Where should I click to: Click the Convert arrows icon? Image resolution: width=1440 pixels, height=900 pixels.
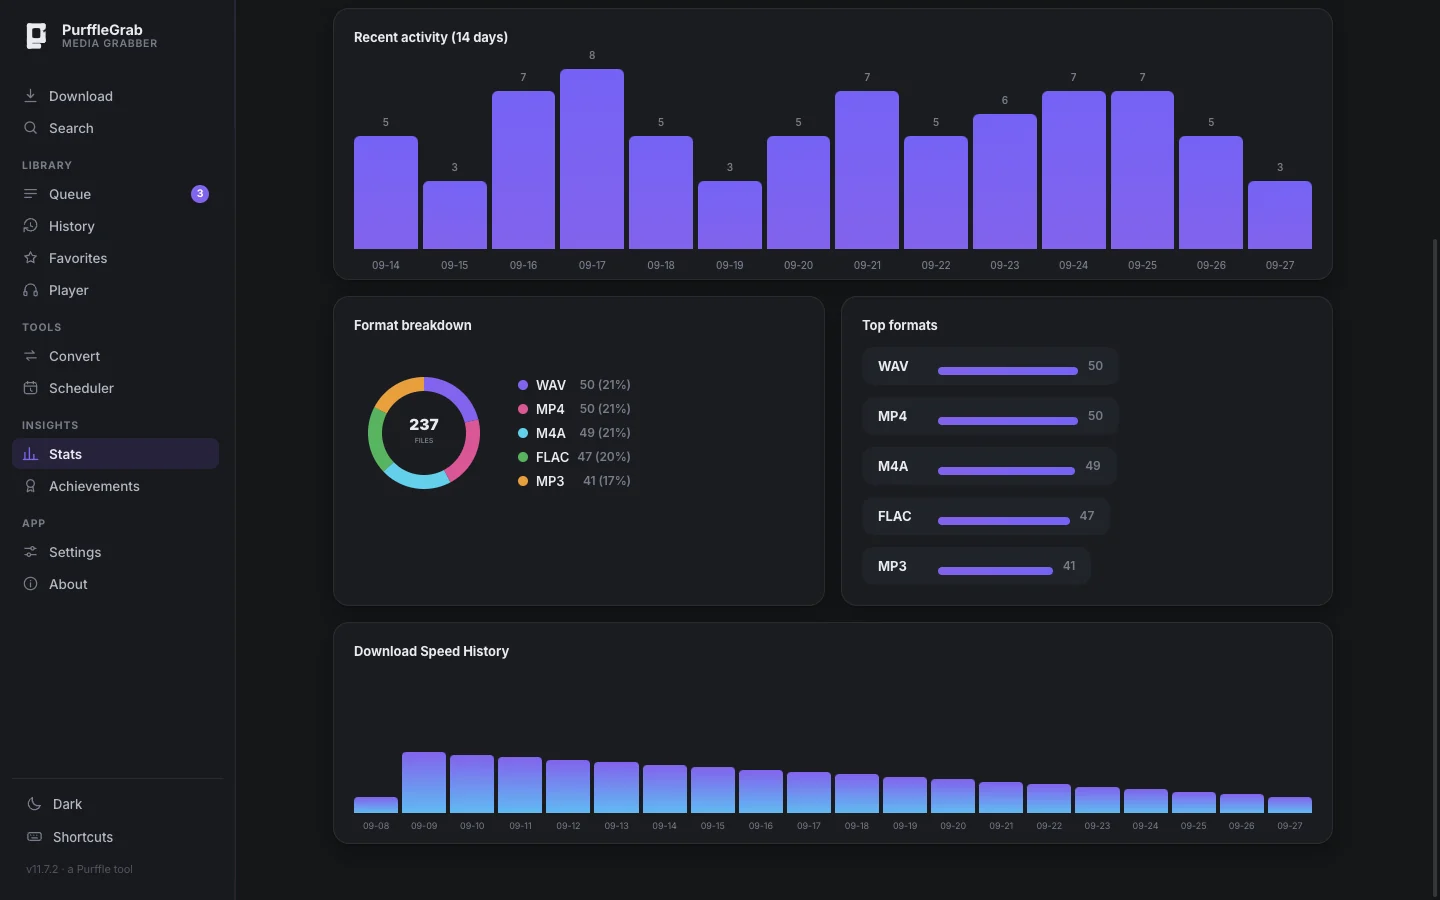31,356
